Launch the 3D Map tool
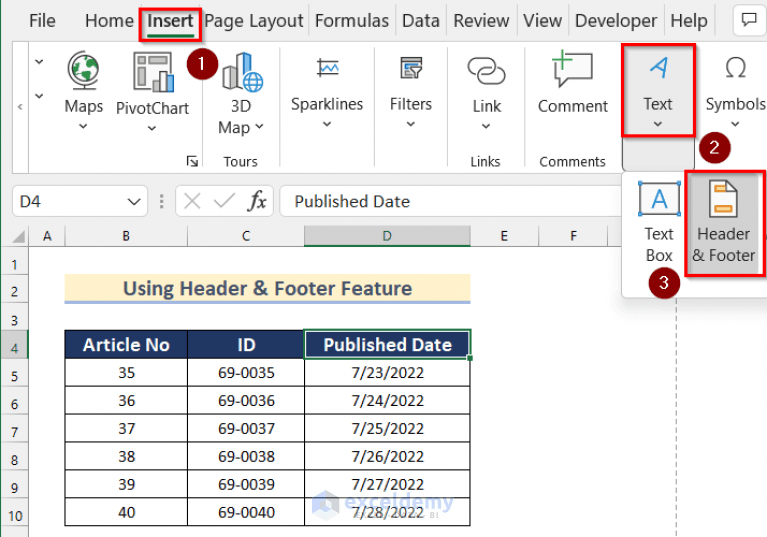The height and width of the screenshot is (537, 767). [242, 72]
